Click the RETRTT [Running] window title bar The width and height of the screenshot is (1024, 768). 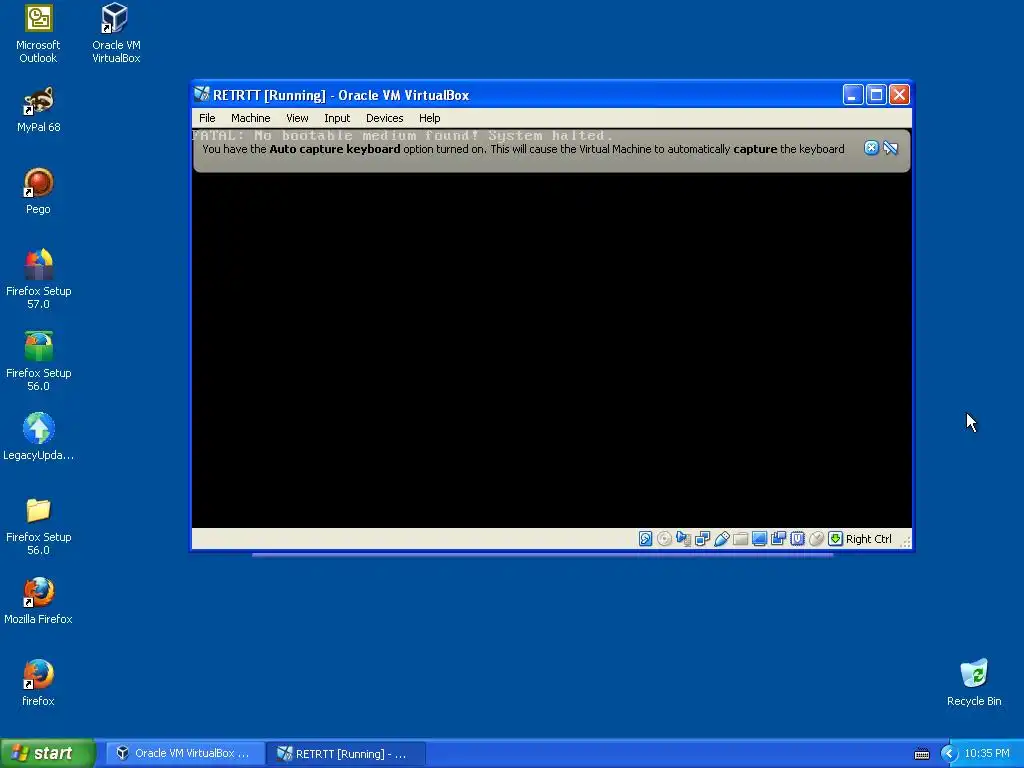point(551,95)
